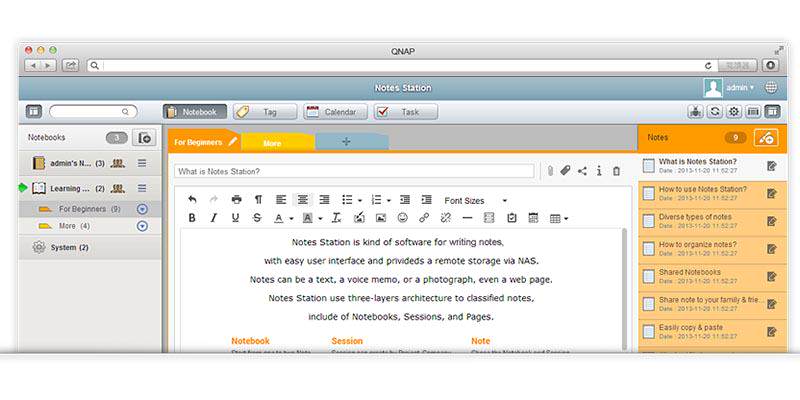
Task: Open the Font Sizes dropdown
Action: tap(475, 201)
